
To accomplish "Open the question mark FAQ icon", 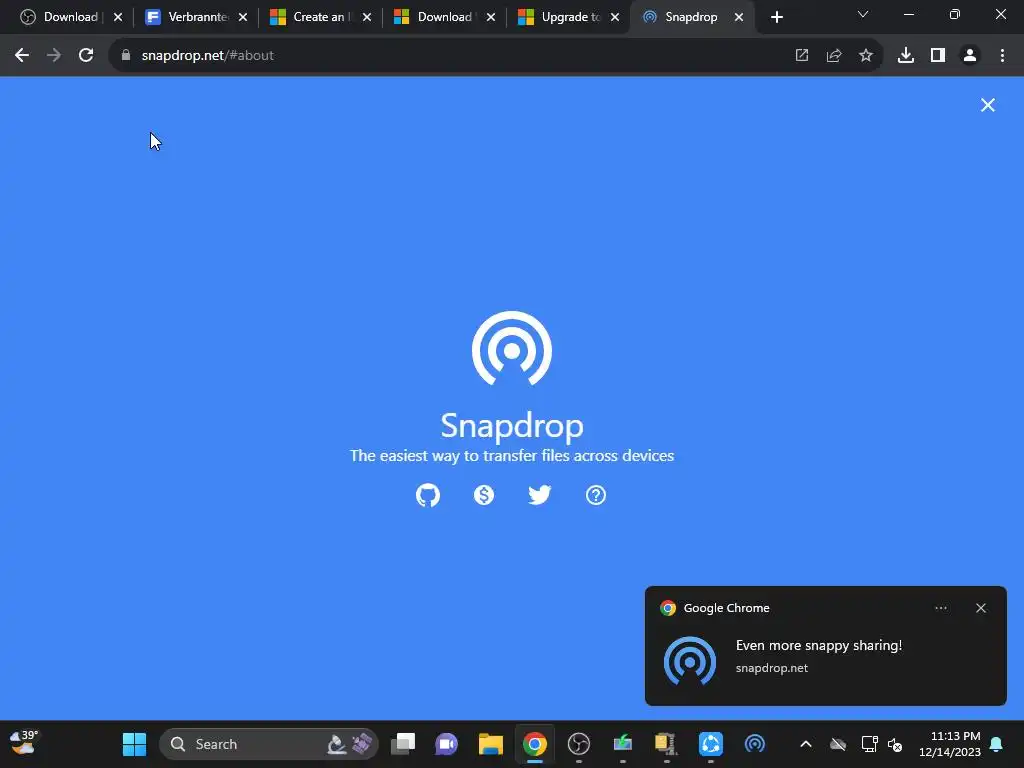I will pyautogui.click(x=596, y=495).
